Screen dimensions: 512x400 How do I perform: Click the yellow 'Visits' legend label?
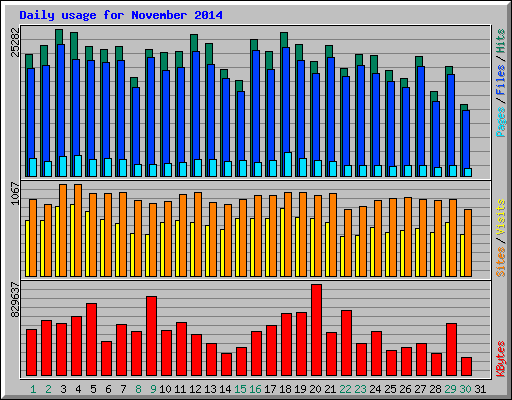[x=501, y=217]
